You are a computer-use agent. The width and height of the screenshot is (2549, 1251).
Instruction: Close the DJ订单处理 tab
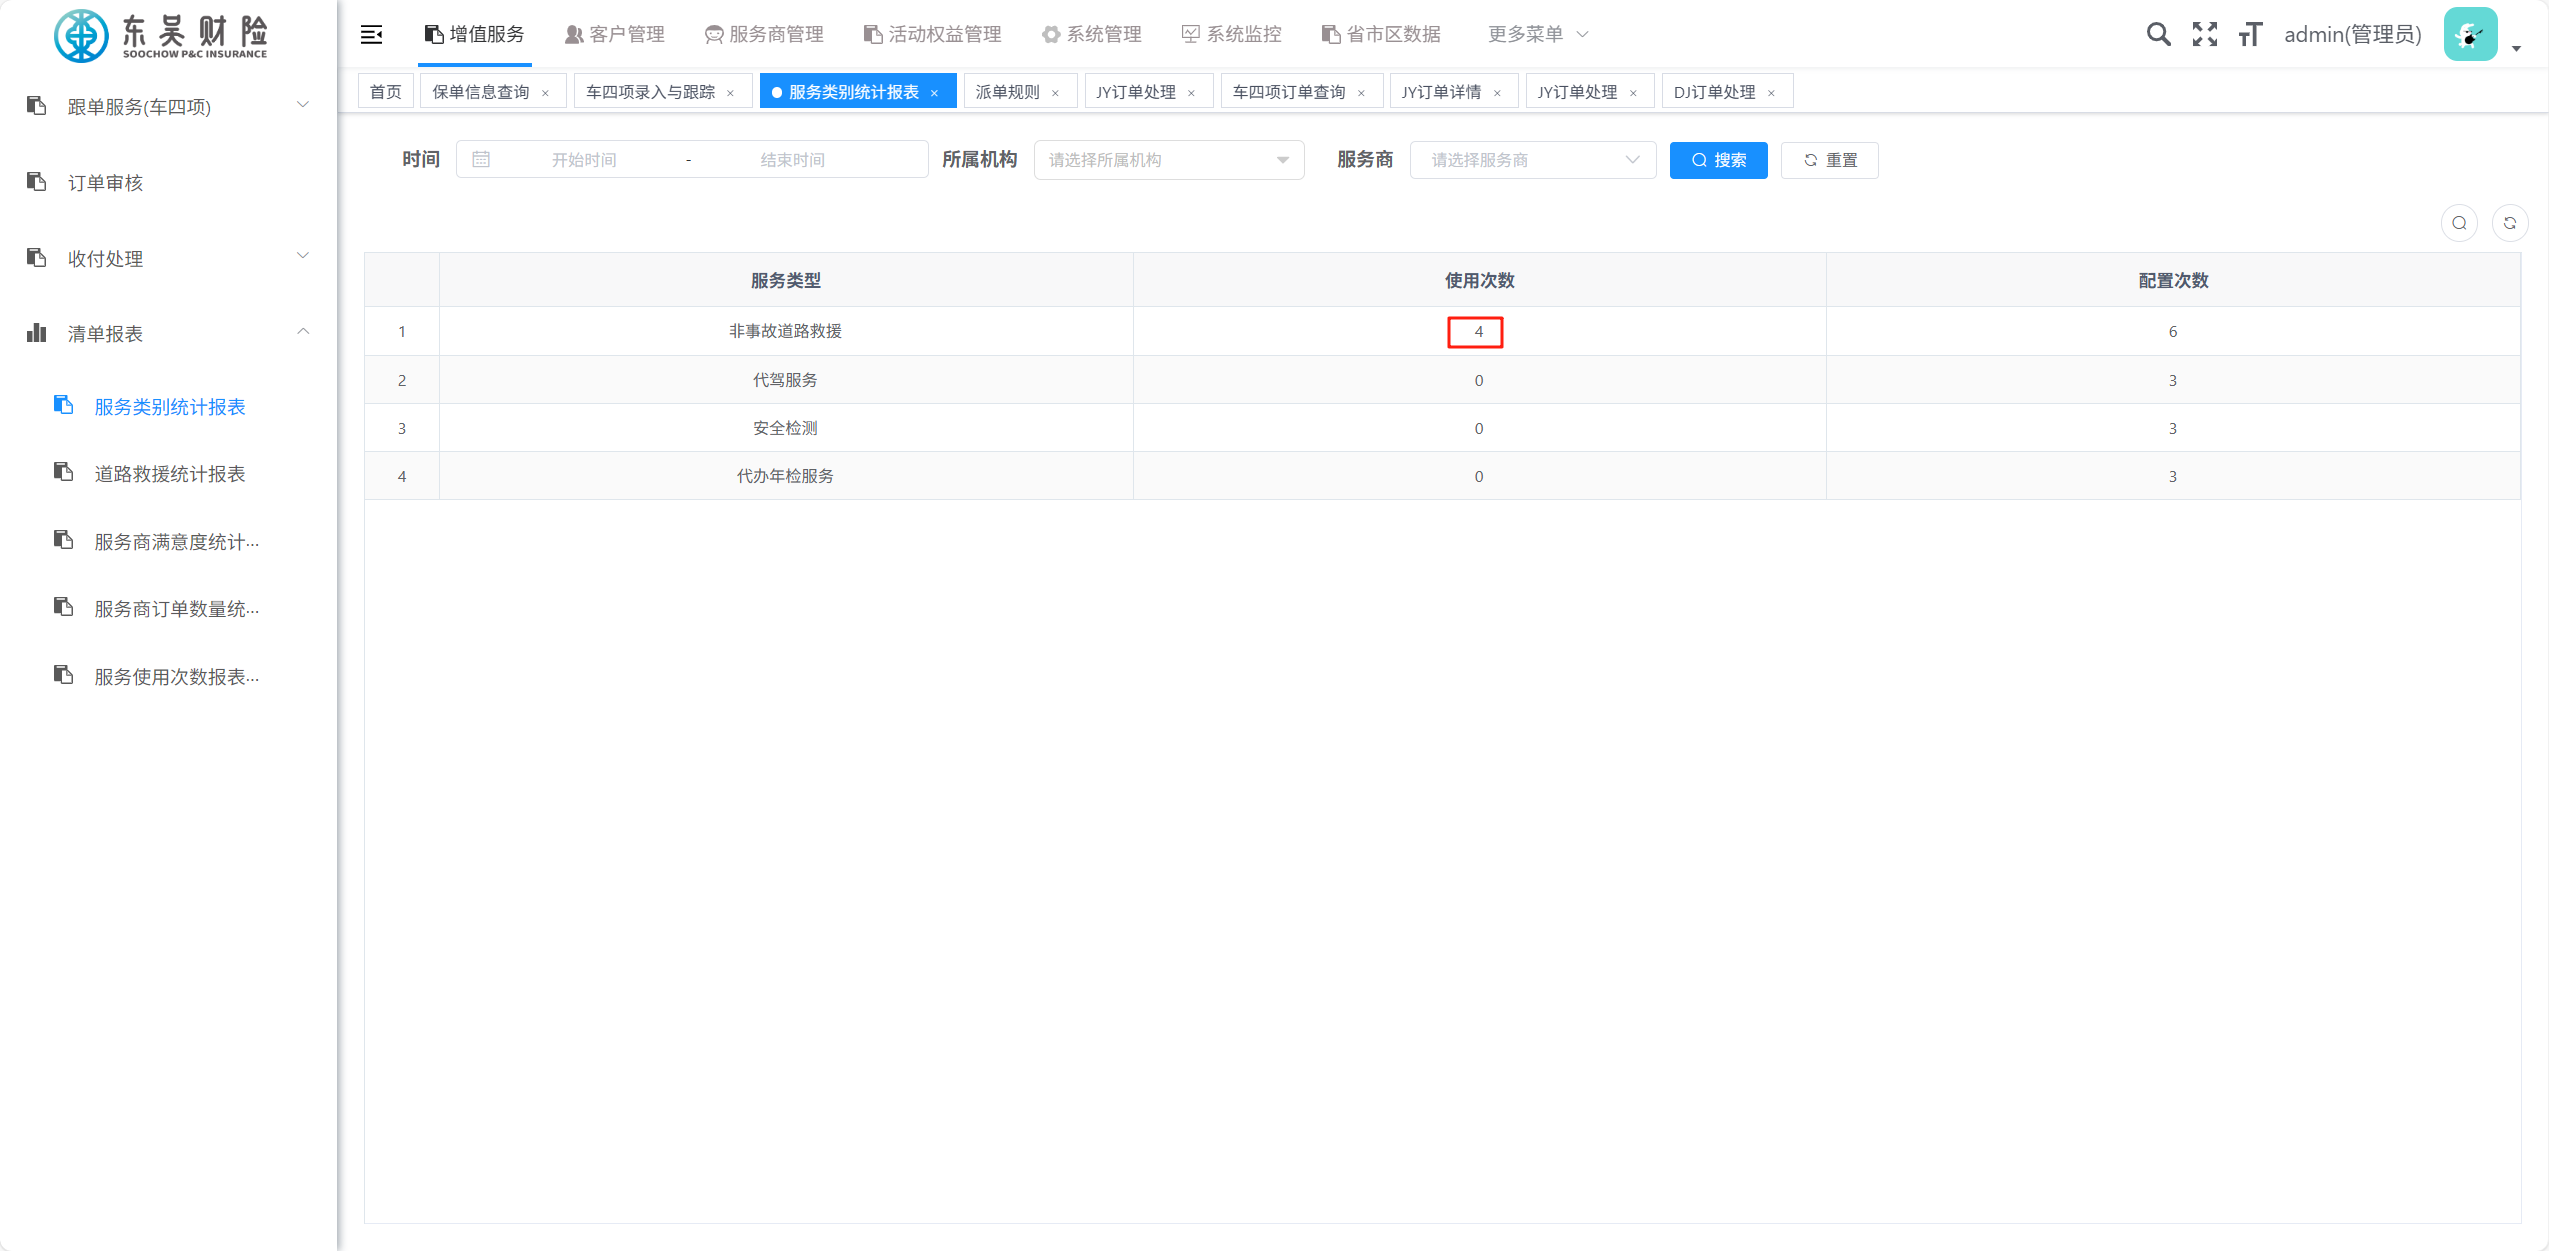[1771, 93]
